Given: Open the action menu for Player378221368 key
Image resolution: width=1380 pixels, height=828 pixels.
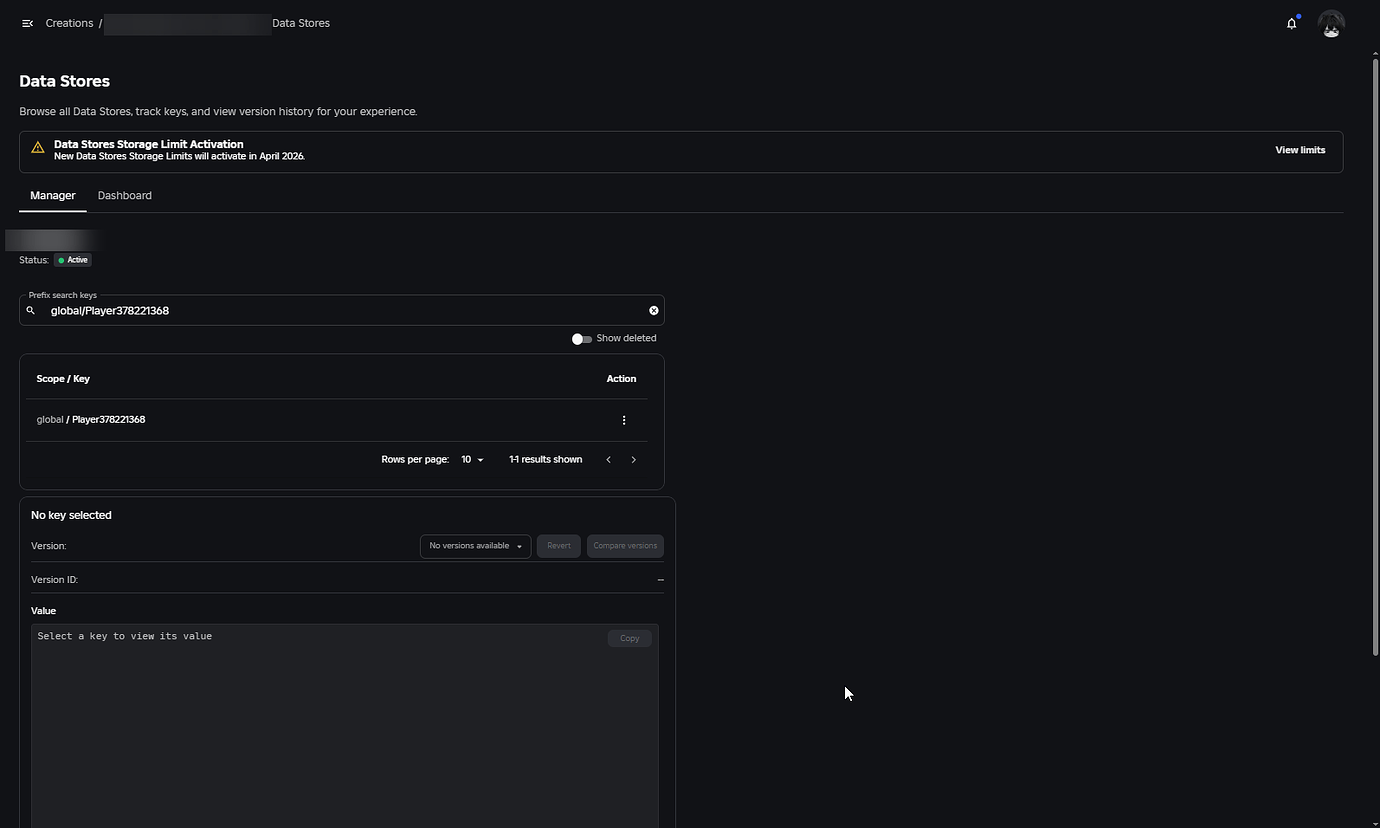Looking at the screenshot, I should click(624, 419).
